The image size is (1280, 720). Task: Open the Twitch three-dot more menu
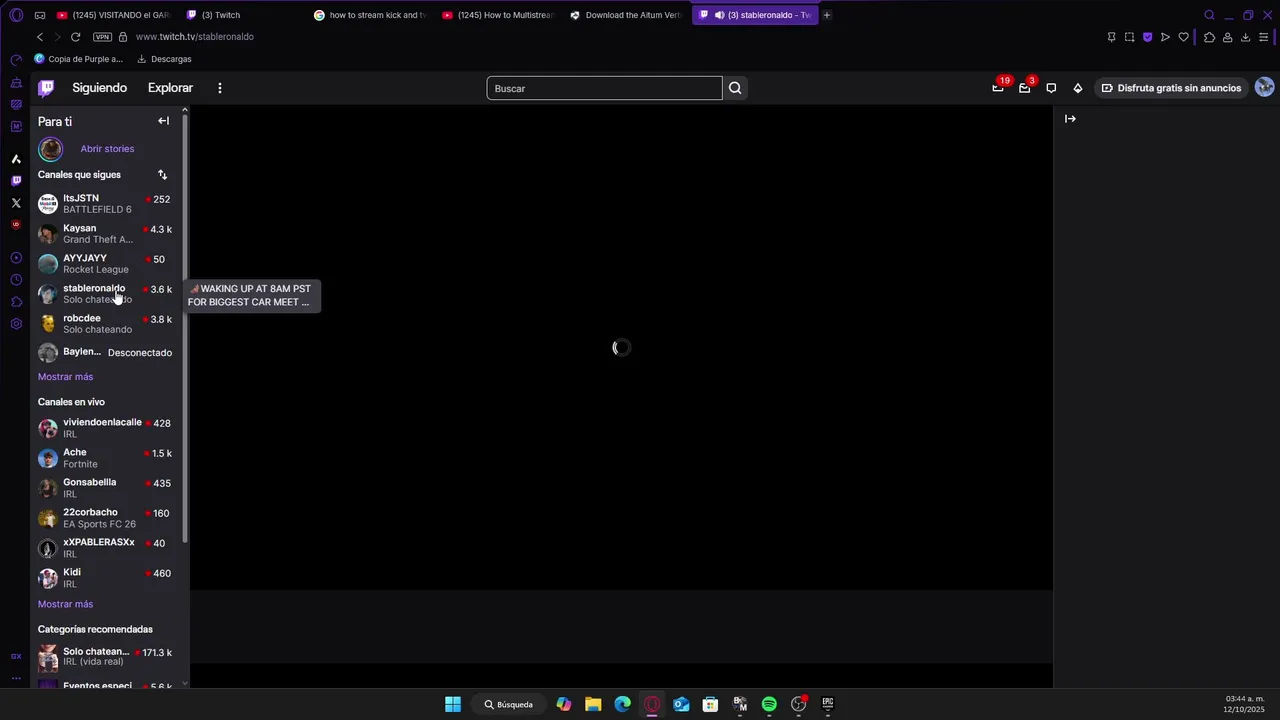[220, 88]
